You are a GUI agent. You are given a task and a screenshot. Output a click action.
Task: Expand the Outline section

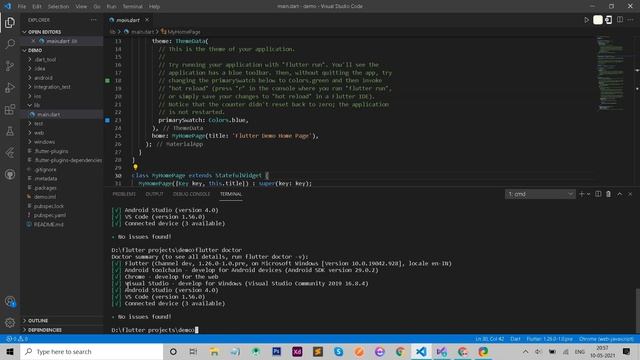(x=62, y=320)
